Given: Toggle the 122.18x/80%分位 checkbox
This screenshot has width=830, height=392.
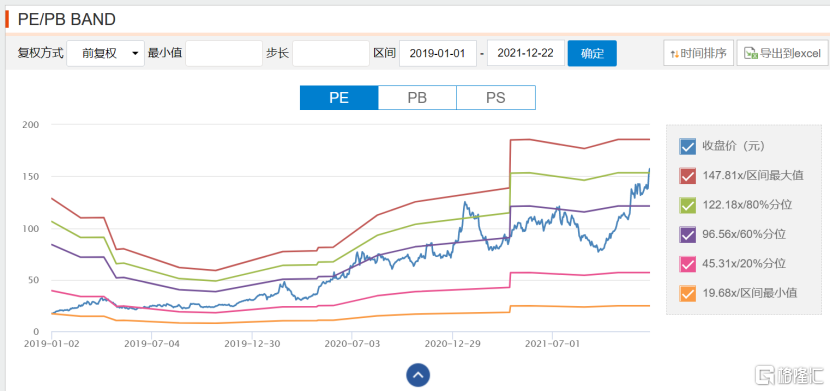Looking at the screenshot, I should click(x=687, y=205).
